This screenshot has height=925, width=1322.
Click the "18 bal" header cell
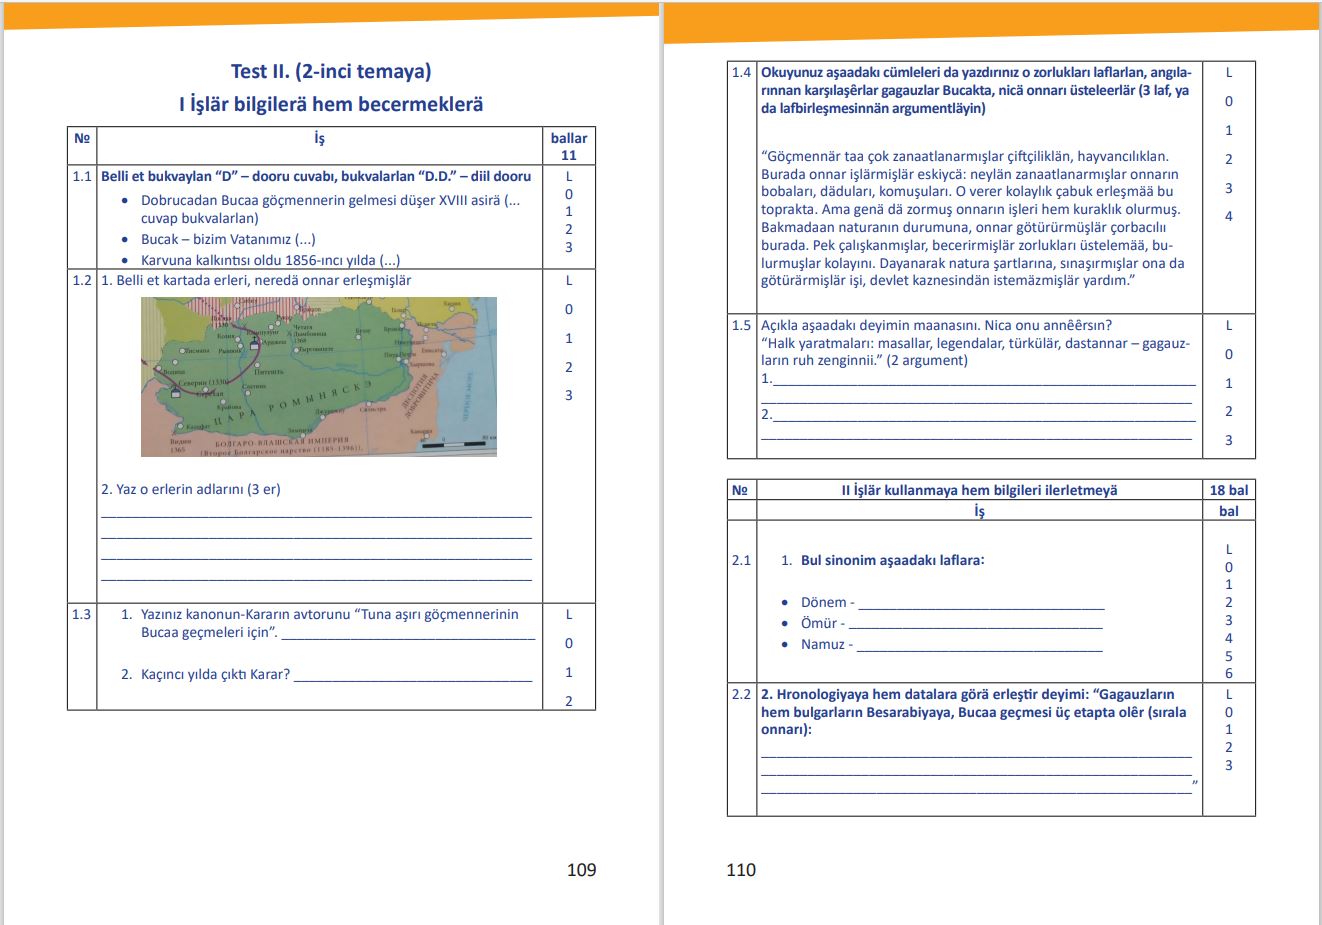pyautogui.click(x=1229, y=490)
